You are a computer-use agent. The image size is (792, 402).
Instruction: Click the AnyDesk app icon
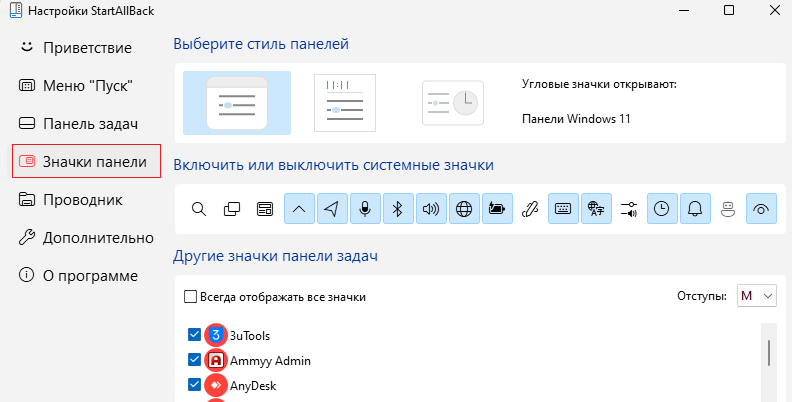[216, 385]
